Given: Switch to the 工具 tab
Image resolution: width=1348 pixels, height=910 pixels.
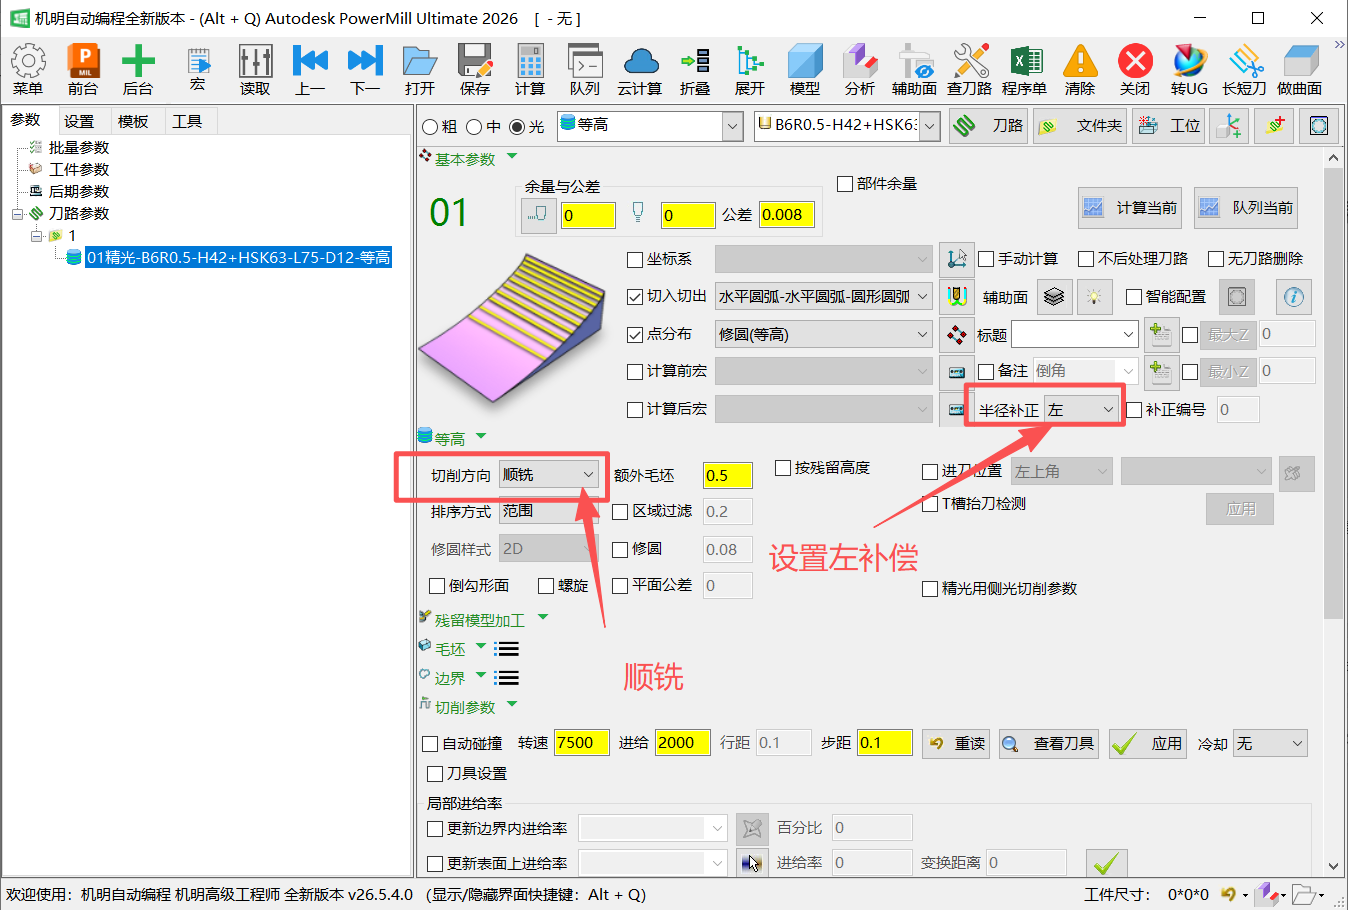Looking at the screenshot, I should [187, 121].
